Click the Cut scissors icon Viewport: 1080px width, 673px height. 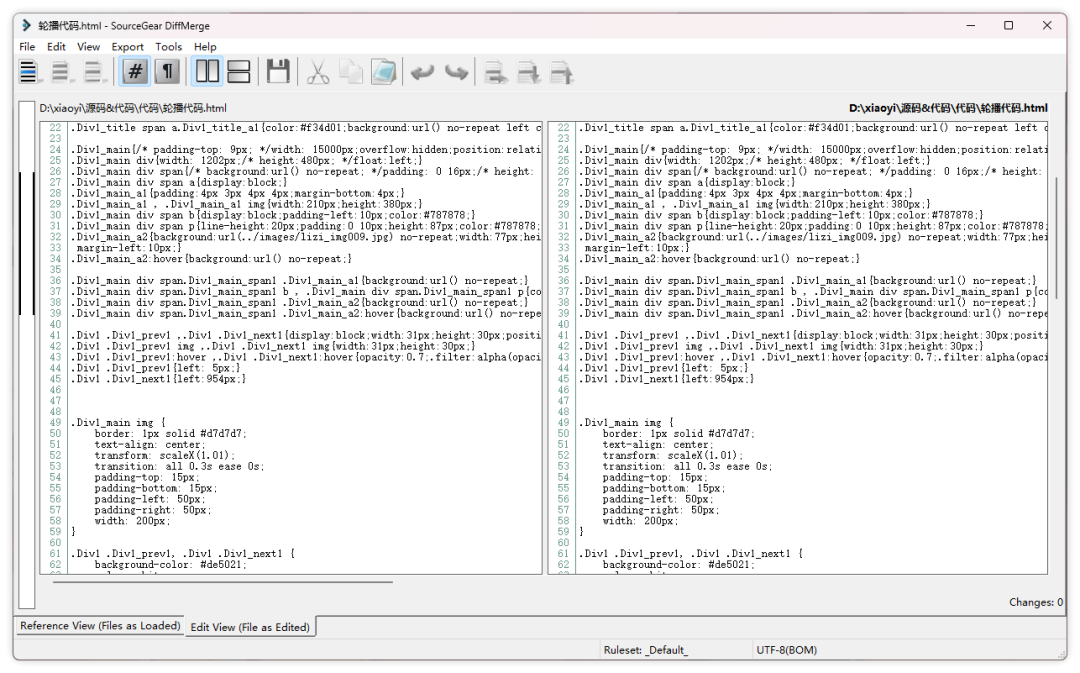coord(318,72)
